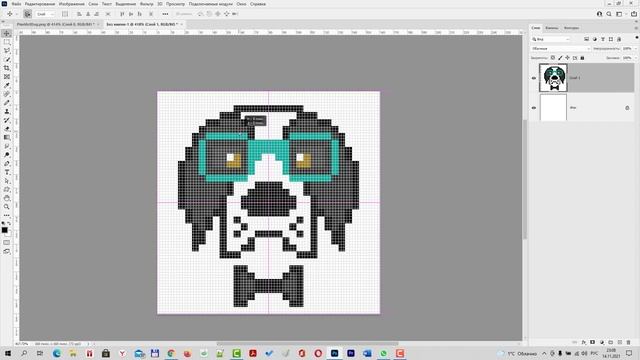Select the Path Selection tool
The height and width of the screenshot is (360, 640).
(x=7, y=180)
